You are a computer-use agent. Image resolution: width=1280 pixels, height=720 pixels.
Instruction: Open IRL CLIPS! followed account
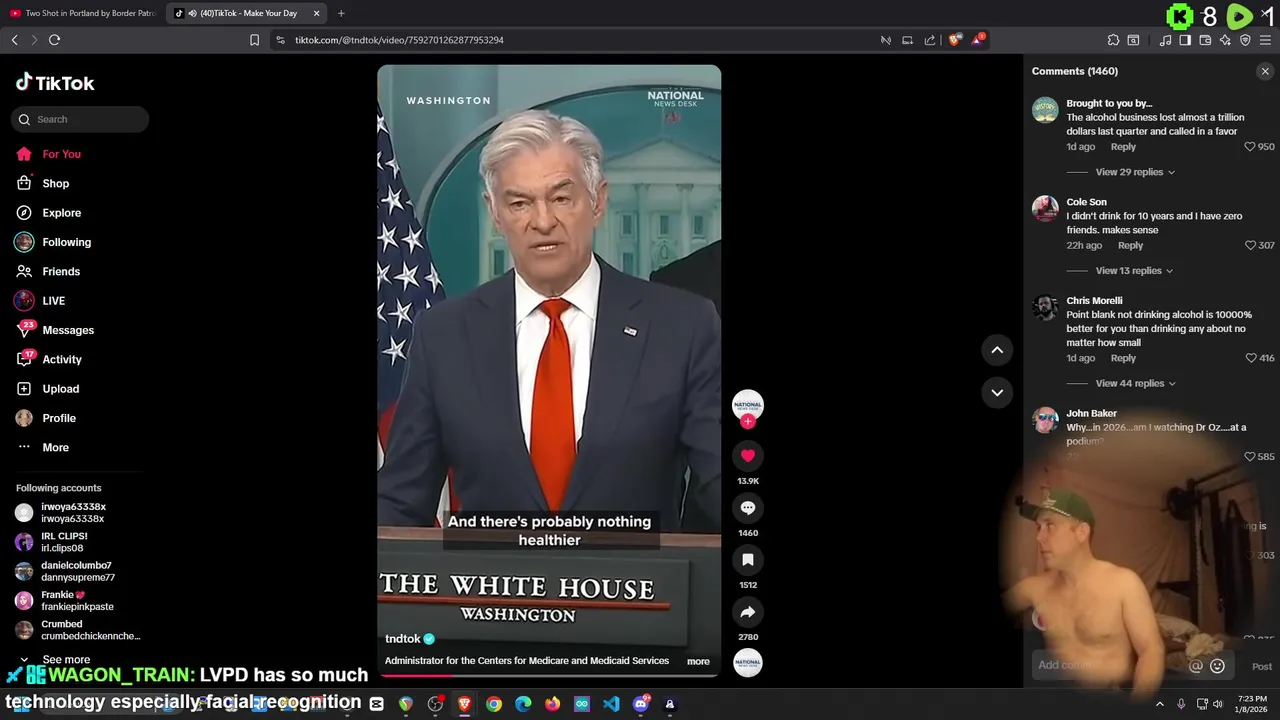52,542
